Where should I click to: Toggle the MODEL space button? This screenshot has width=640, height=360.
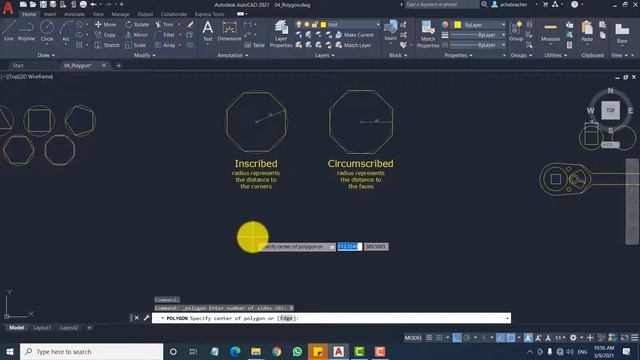pos(413,338)
